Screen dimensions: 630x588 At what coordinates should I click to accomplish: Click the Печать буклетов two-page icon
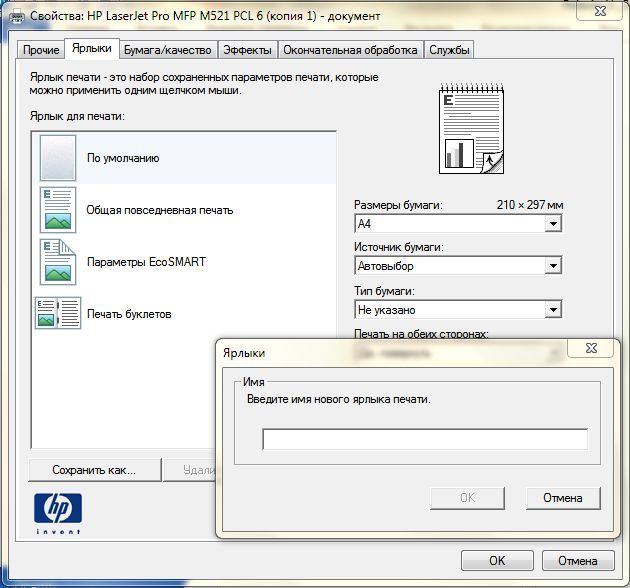point(58,313)
